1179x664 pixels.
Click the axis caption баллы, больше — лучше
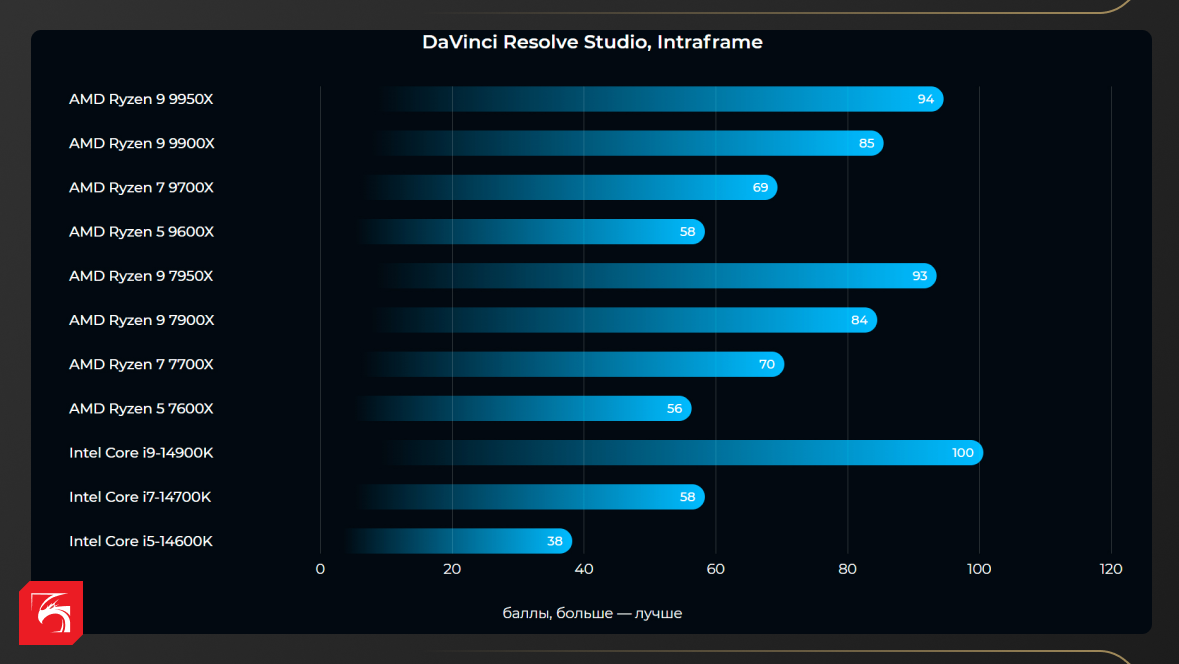click(x=593, y=614)
